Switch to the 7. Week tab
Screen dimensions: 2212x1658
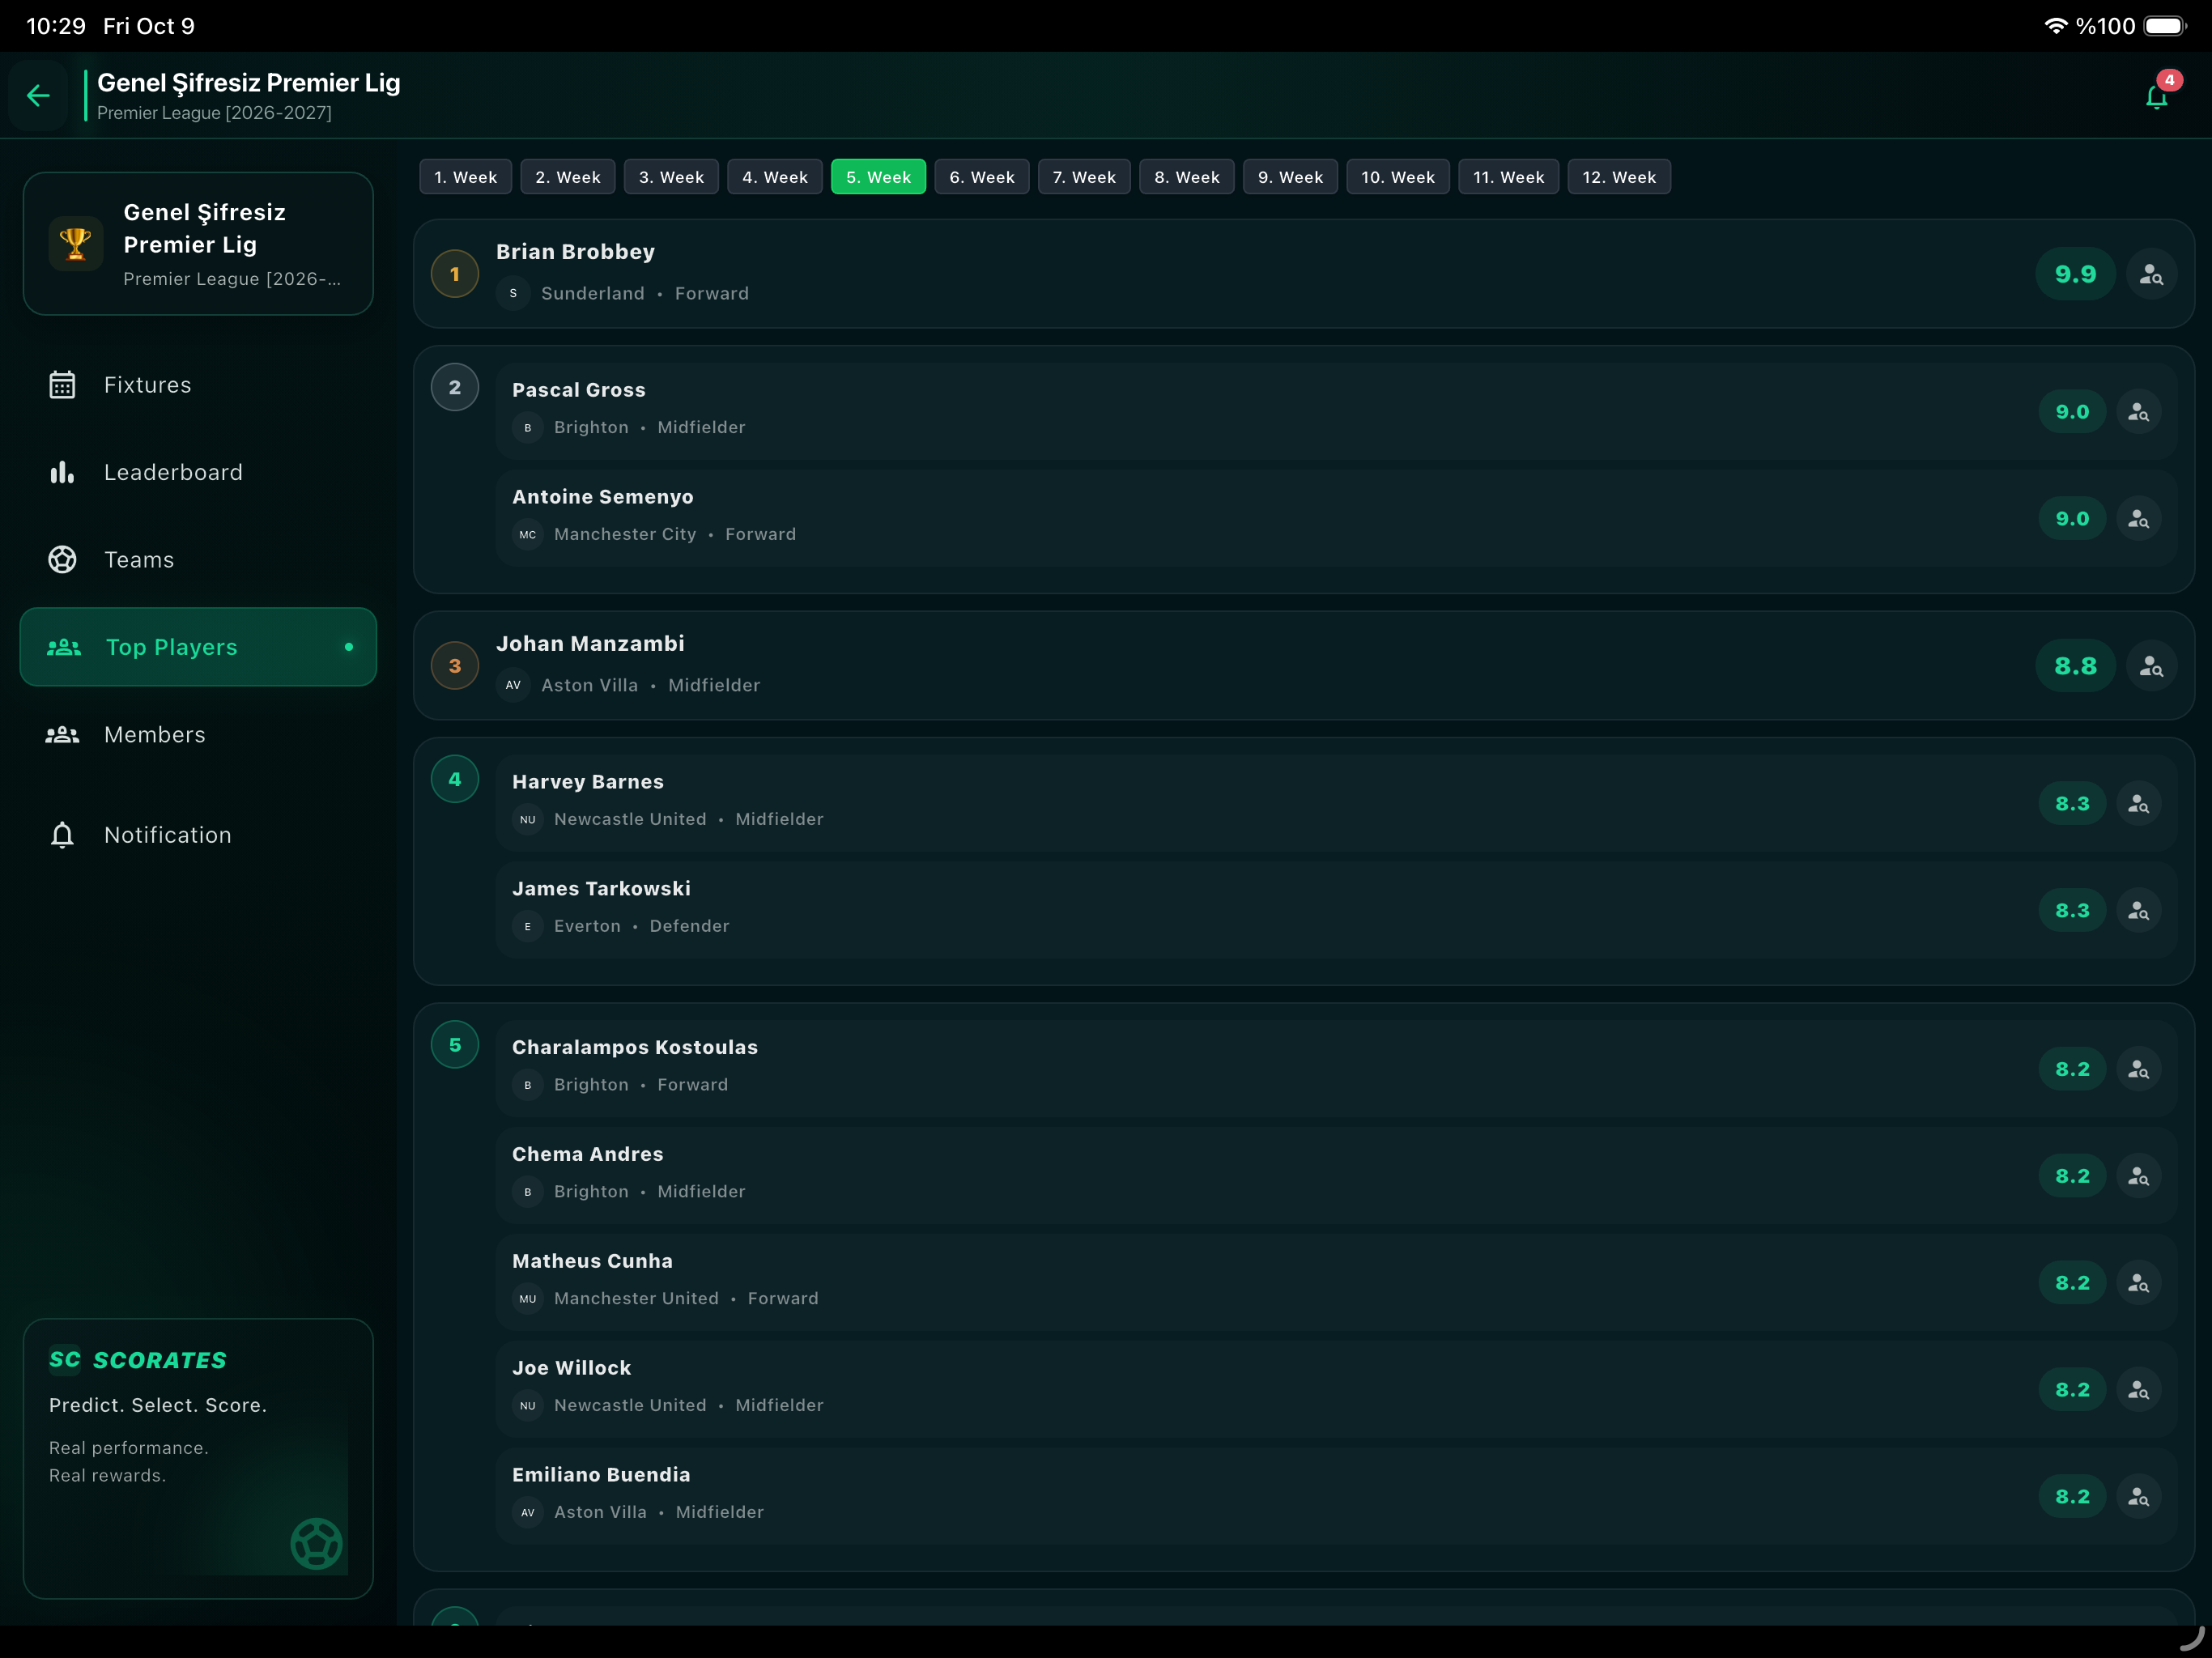pos(1084,177)
